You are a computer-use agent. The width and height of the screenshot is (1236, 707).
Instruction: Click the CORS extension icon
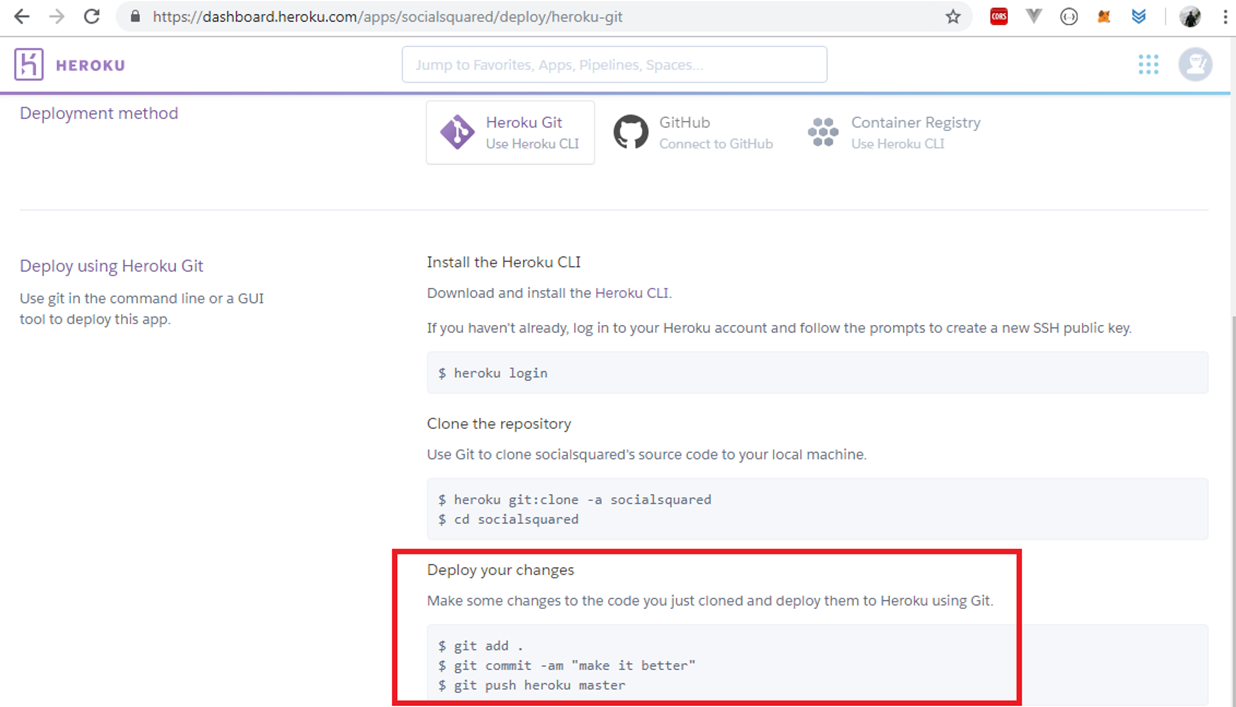[x=999, y=17]
